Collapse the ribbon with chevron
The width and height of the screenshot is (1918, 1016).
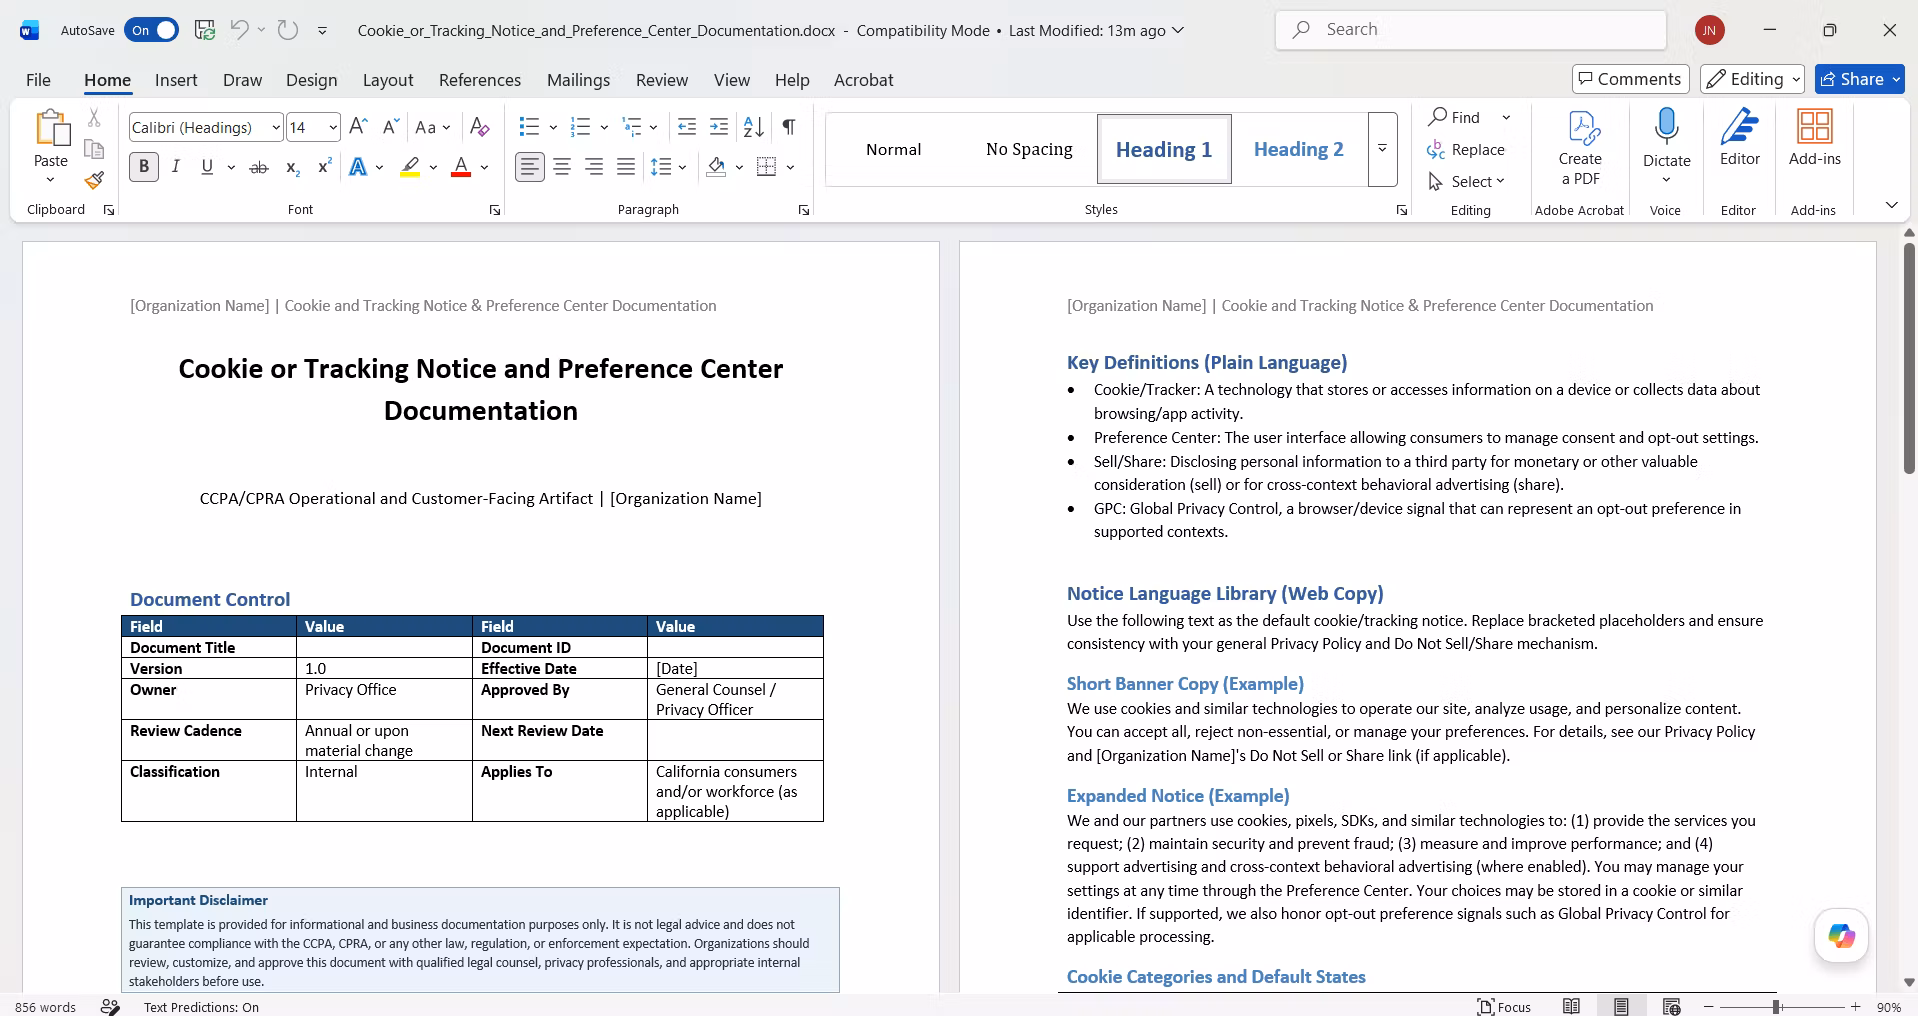pos(1891,205)
